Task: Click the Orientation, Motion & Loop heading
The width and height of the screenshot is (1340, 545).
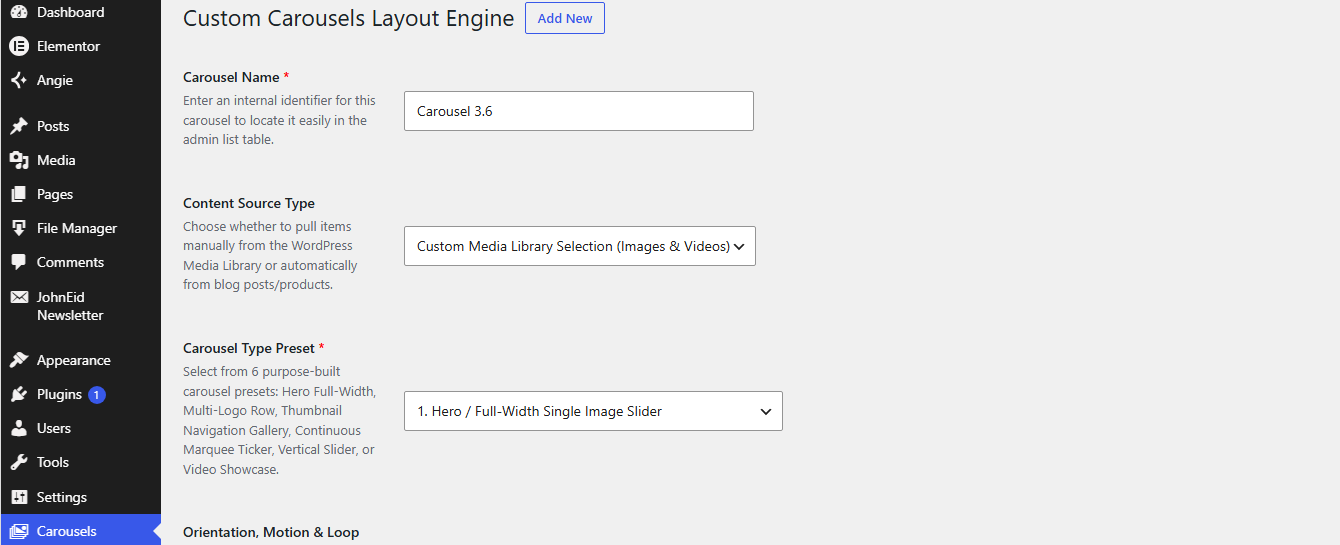Action: (x=271, y=532)
